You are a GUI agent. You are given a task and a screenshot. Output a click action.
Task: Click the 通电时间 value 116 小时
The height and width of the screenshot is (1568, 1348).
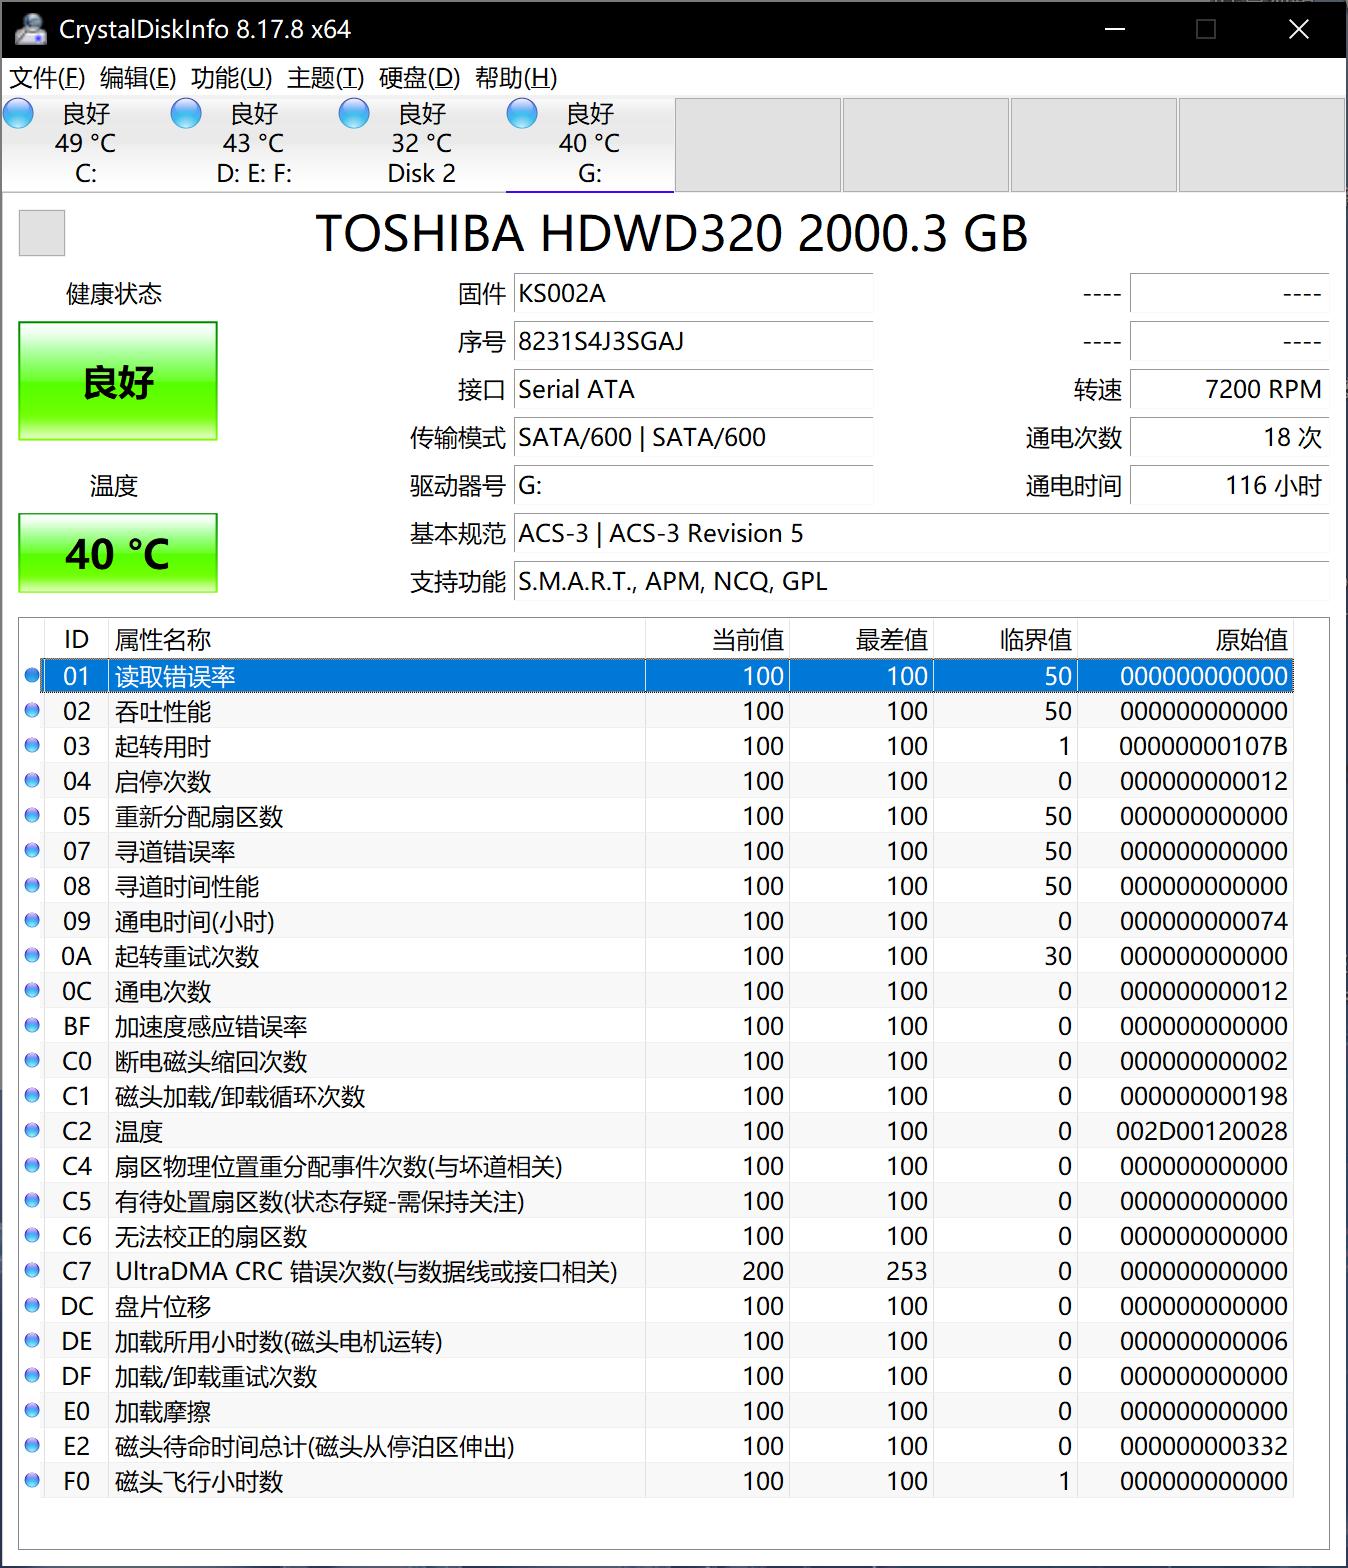1229,486
